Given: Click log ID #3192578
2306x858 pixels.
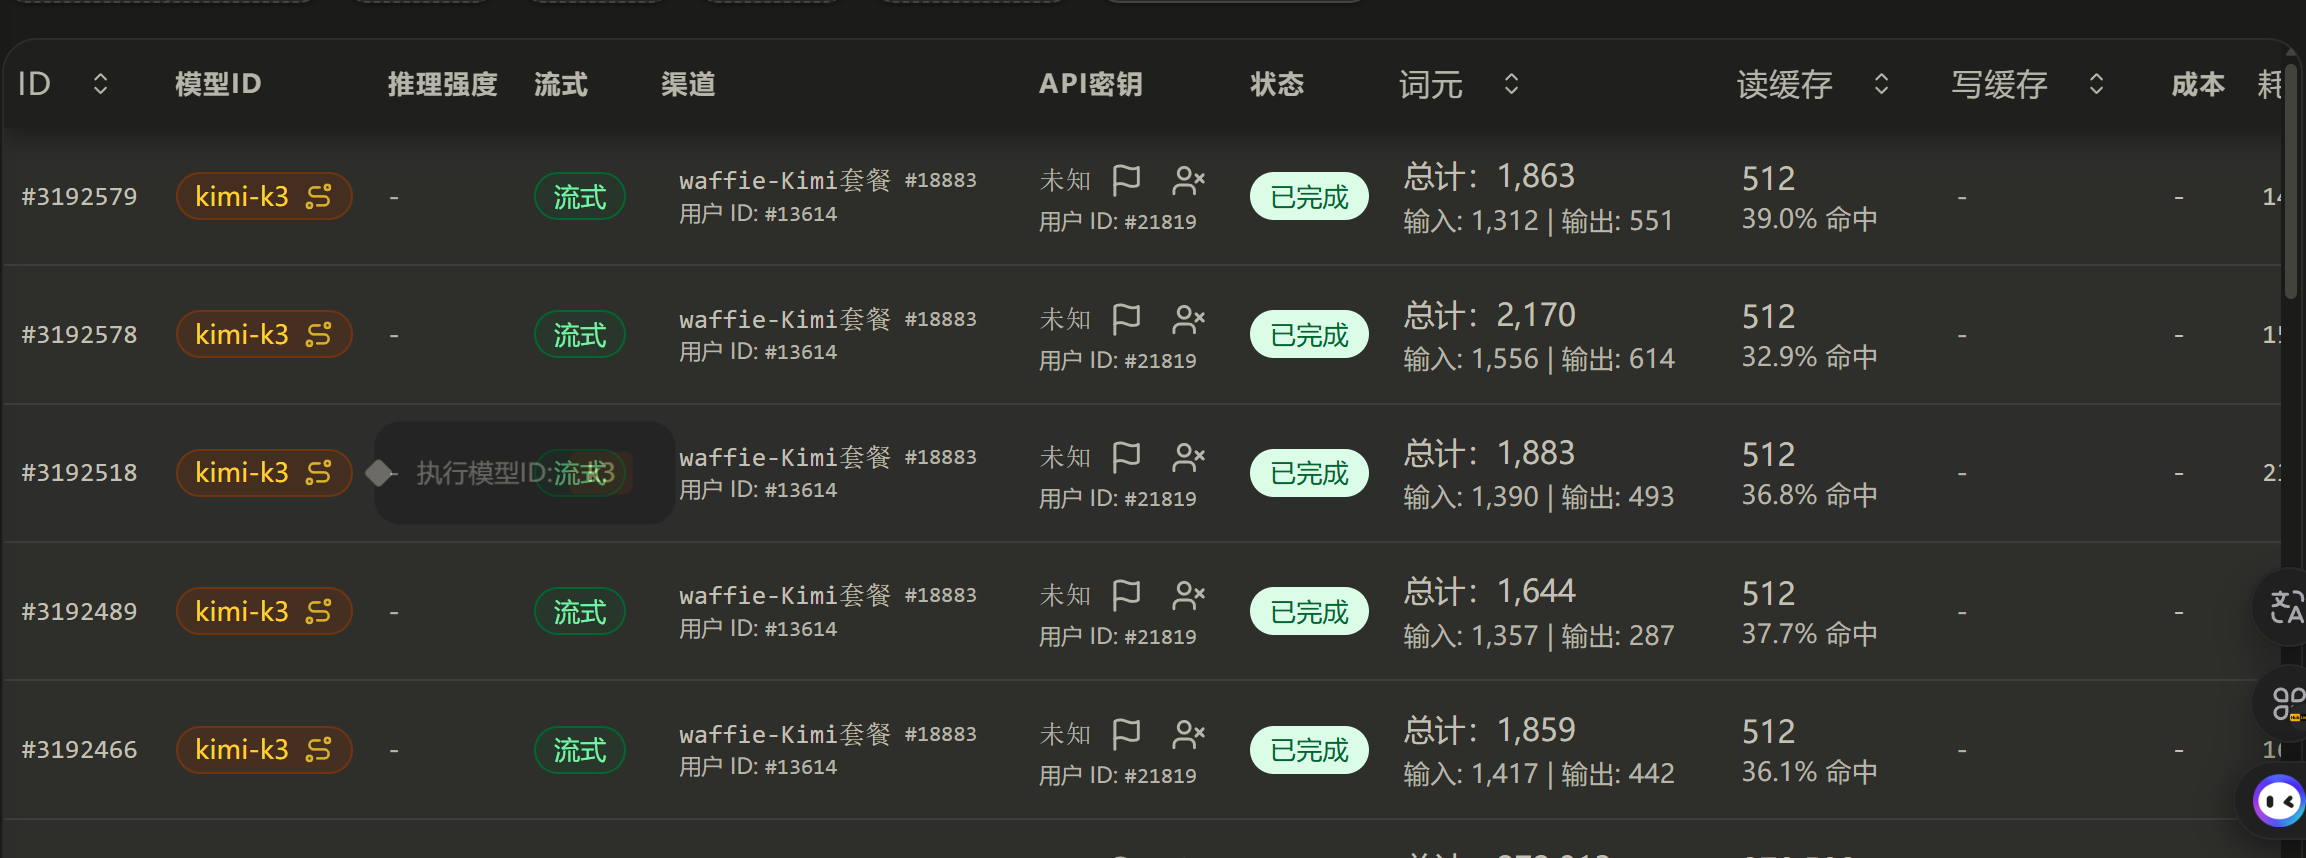Looking at the screenshot, I should point(79,335).
